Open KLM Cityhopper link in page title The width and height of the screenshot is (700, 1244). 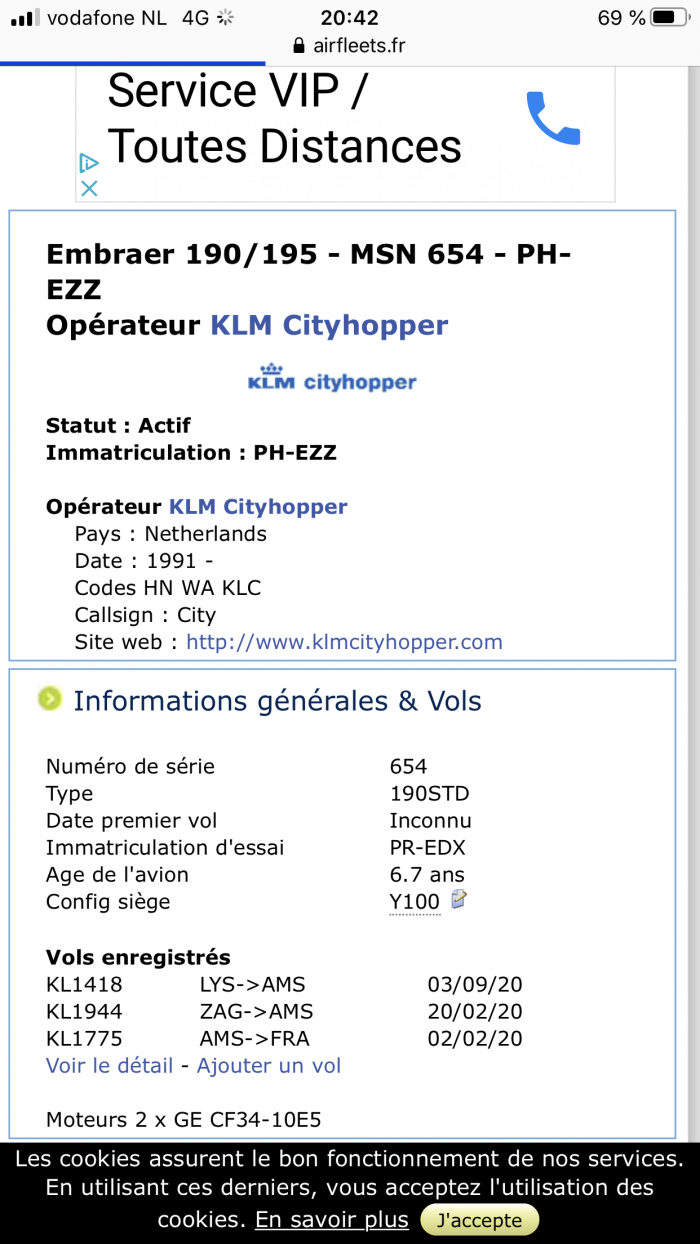tap(328, 325)
